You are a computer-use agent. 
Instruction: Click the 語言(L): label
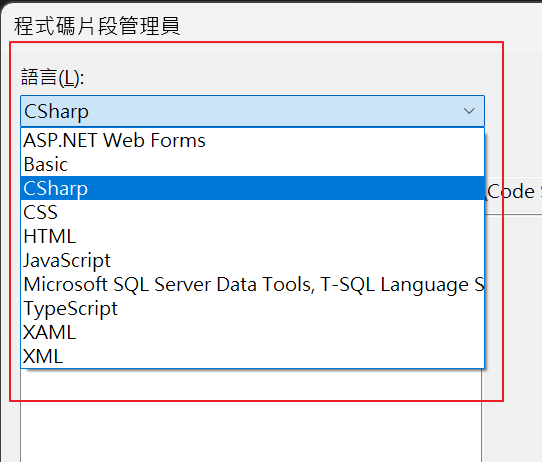pyautogui.click(x=53, y=77)
